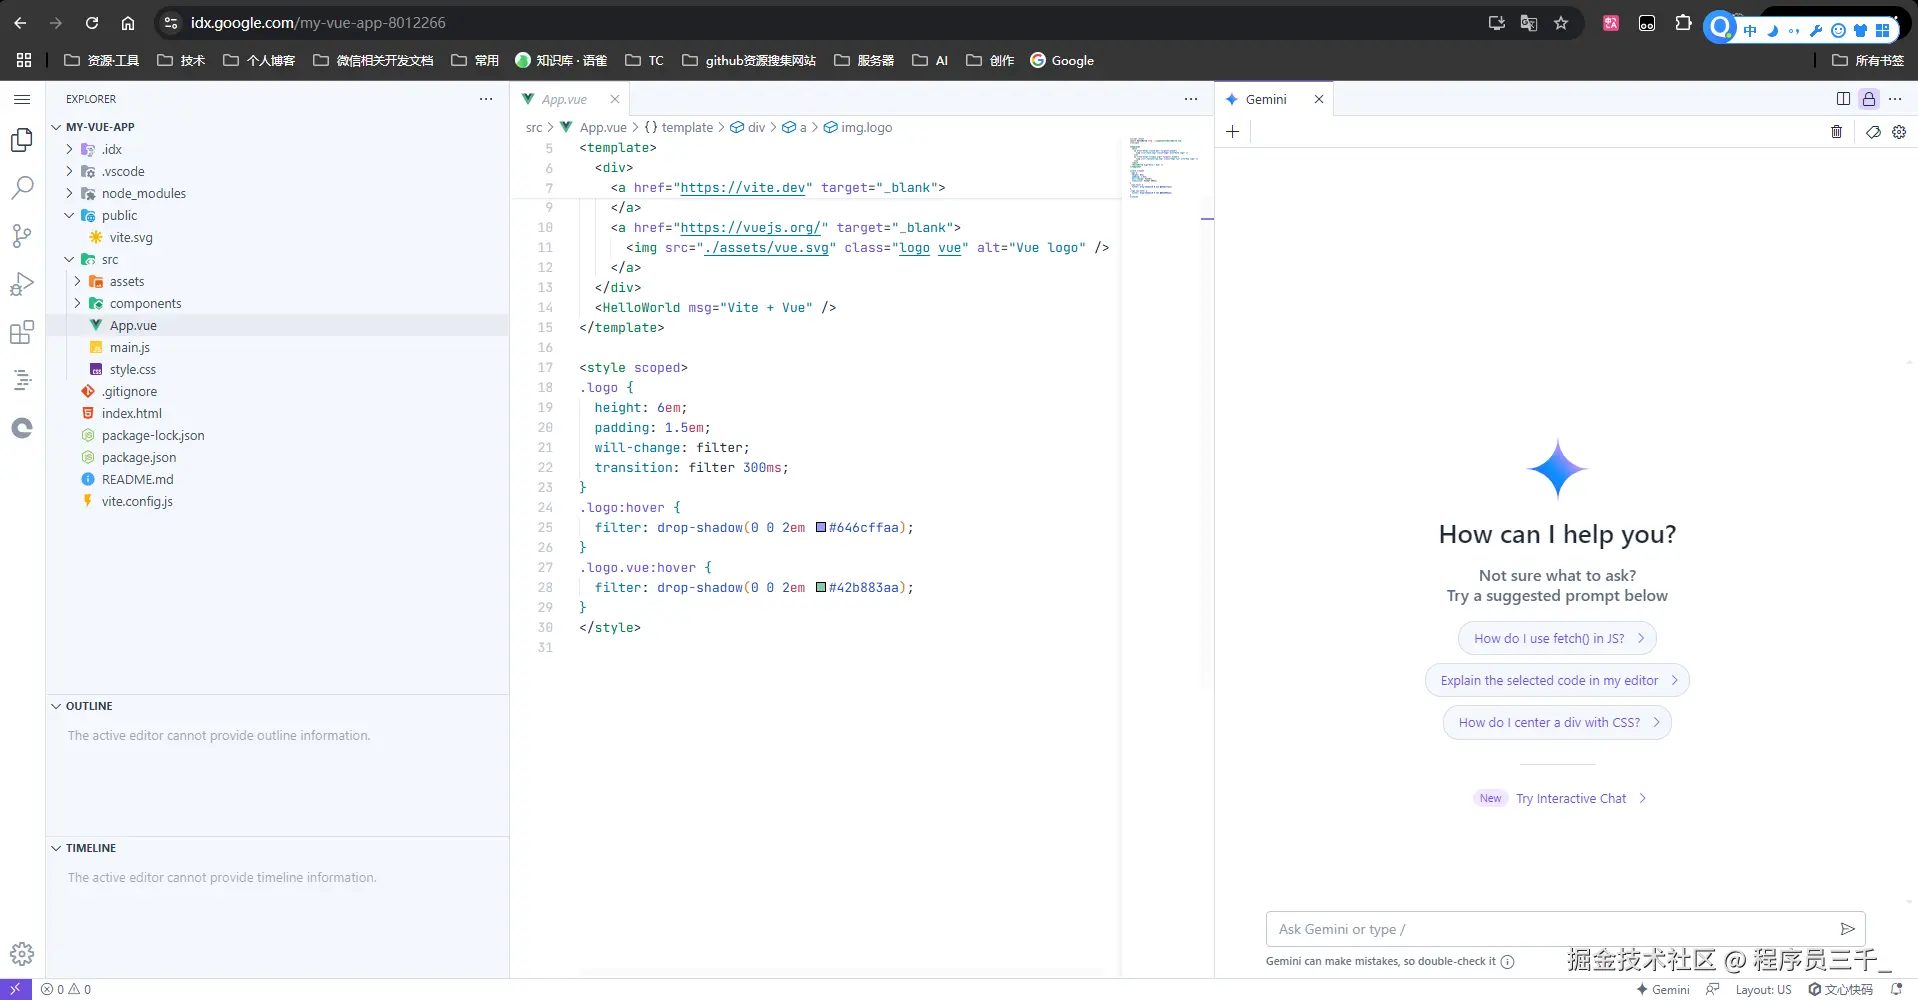Open the Search view in activity bar
The height and width of the screenshot is (1000, 1918).
(22, 188)
